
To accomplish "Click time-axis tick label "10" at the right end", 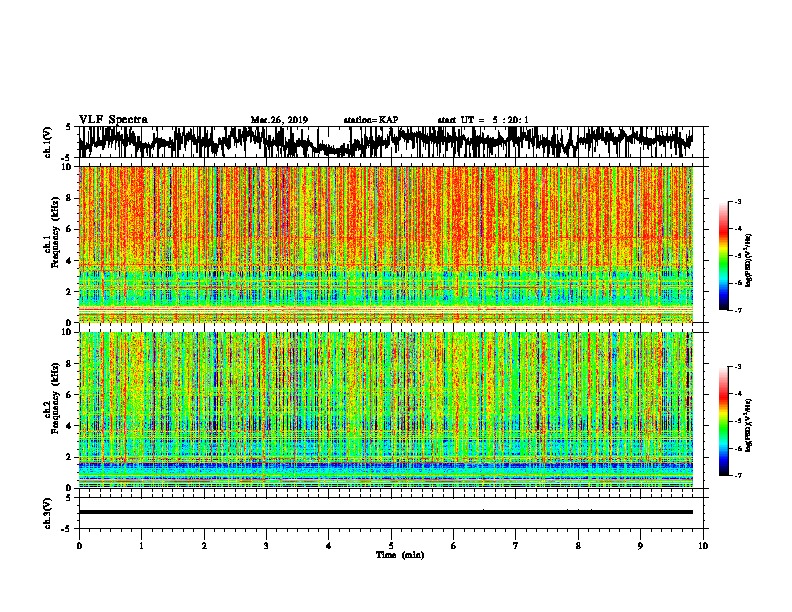I will (x=703, y=546).
